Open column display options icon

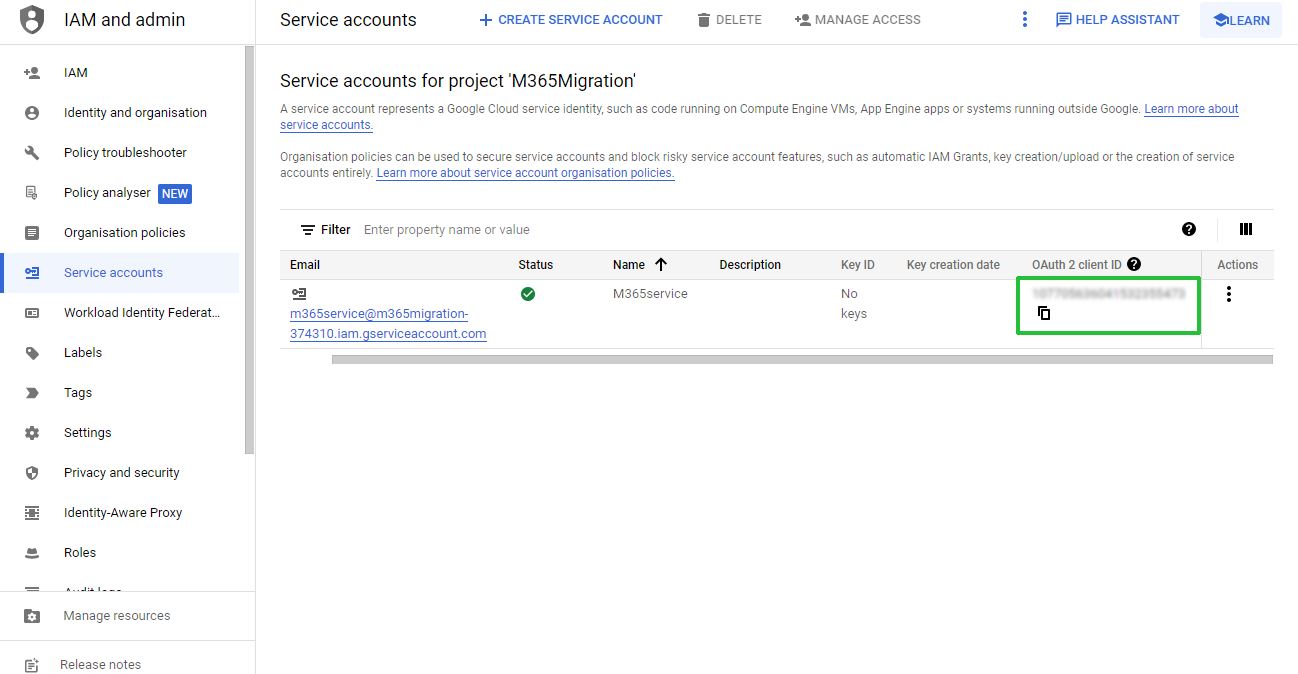[x=1246, y=229]
